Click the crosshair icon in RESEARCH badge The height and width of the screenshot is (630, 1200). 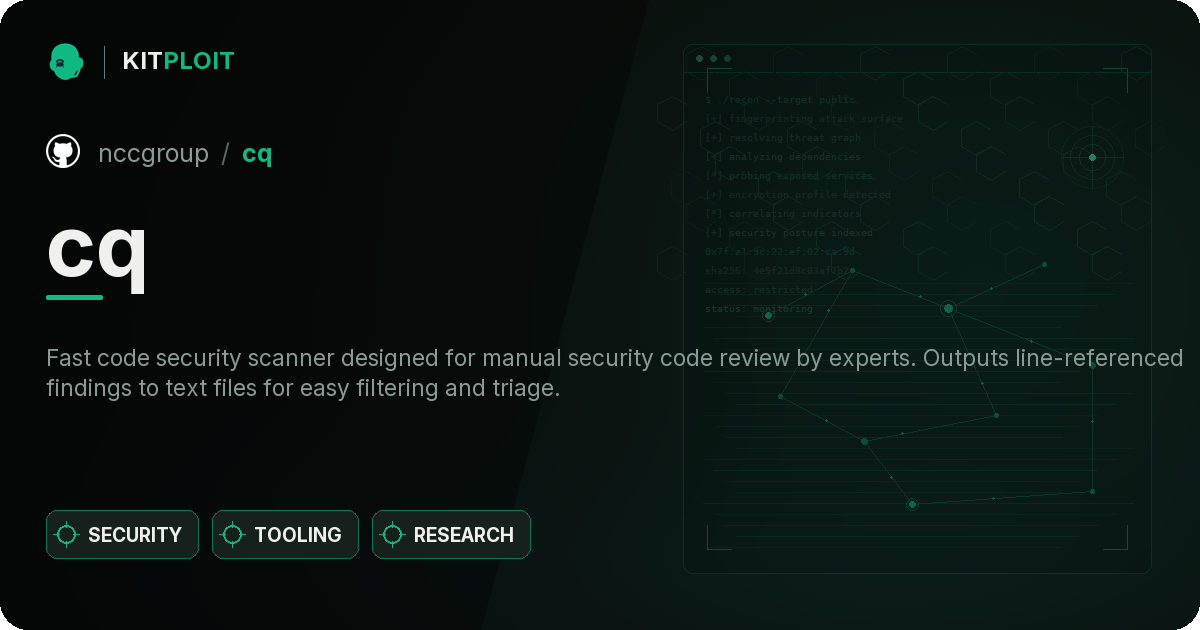point(393,535)
